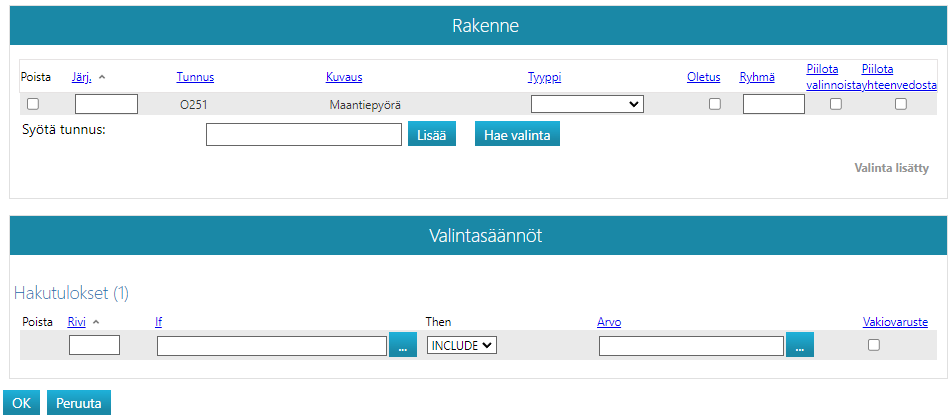Click the Ryhmä text box

[x=773, y=104]
